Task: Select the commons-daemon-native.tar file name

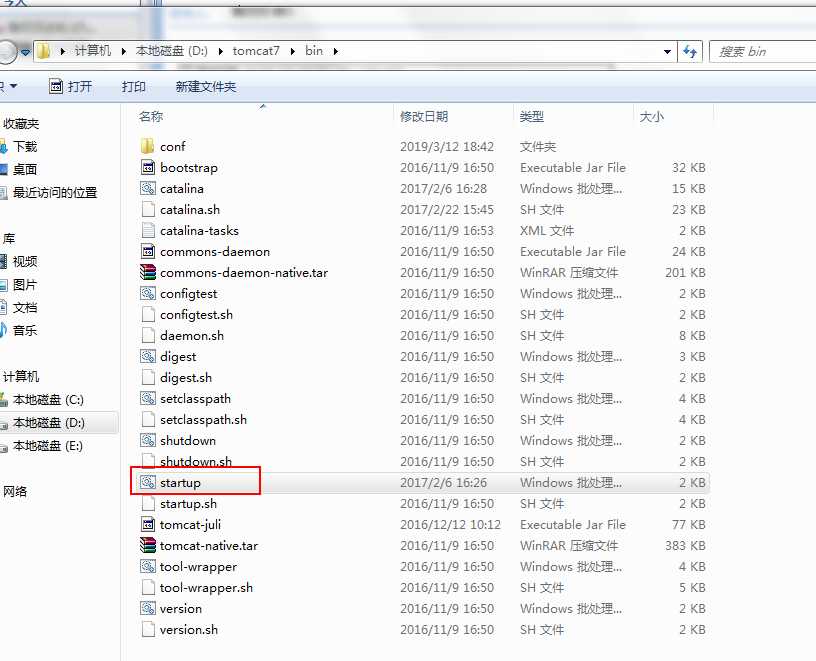Action: click(244, 272)
